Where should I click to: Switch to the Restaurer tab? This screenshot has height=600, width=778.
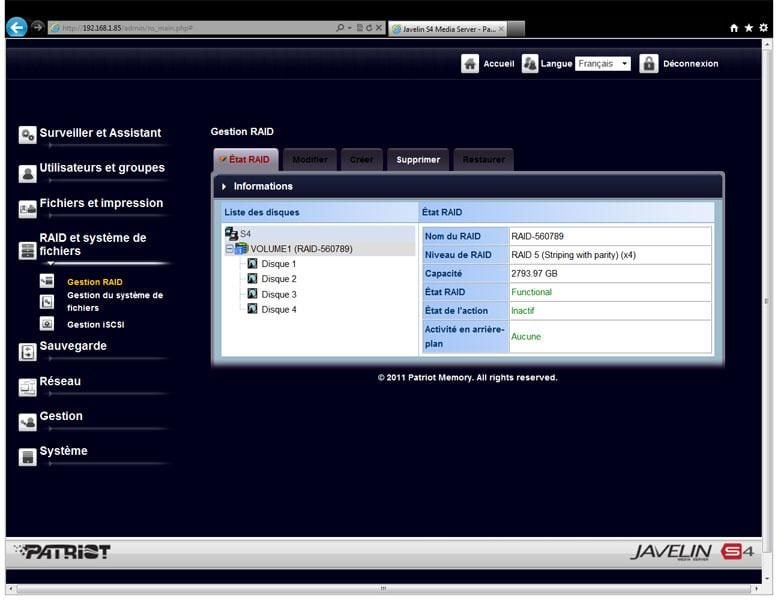(x=483, y=160)
